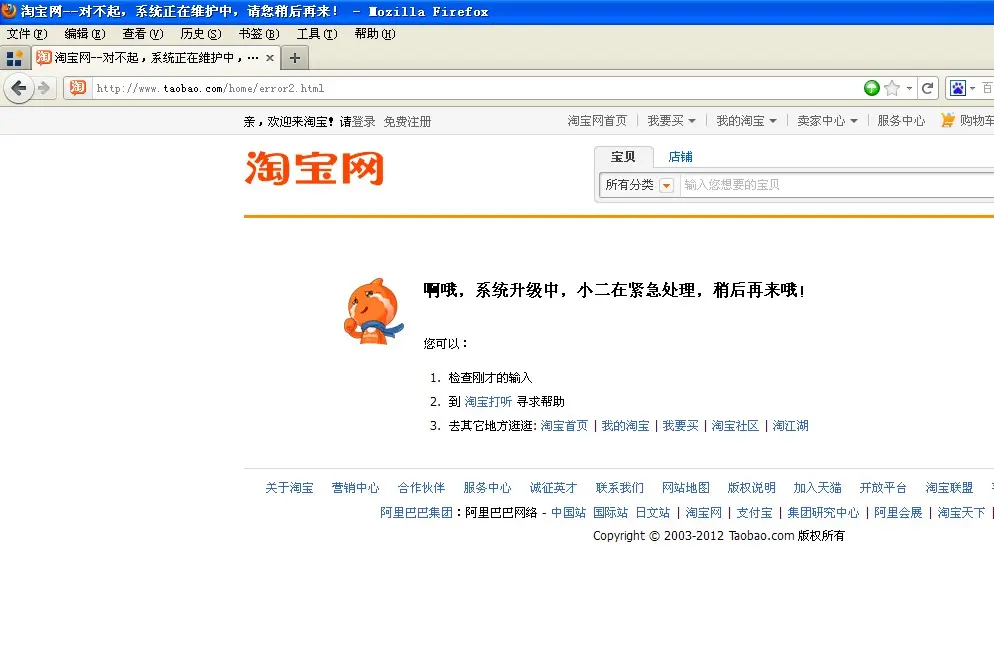The width and height of the screenshot is (994, 654).
Task: Select the Taobao error page browser tab
Action: point(156,58)
